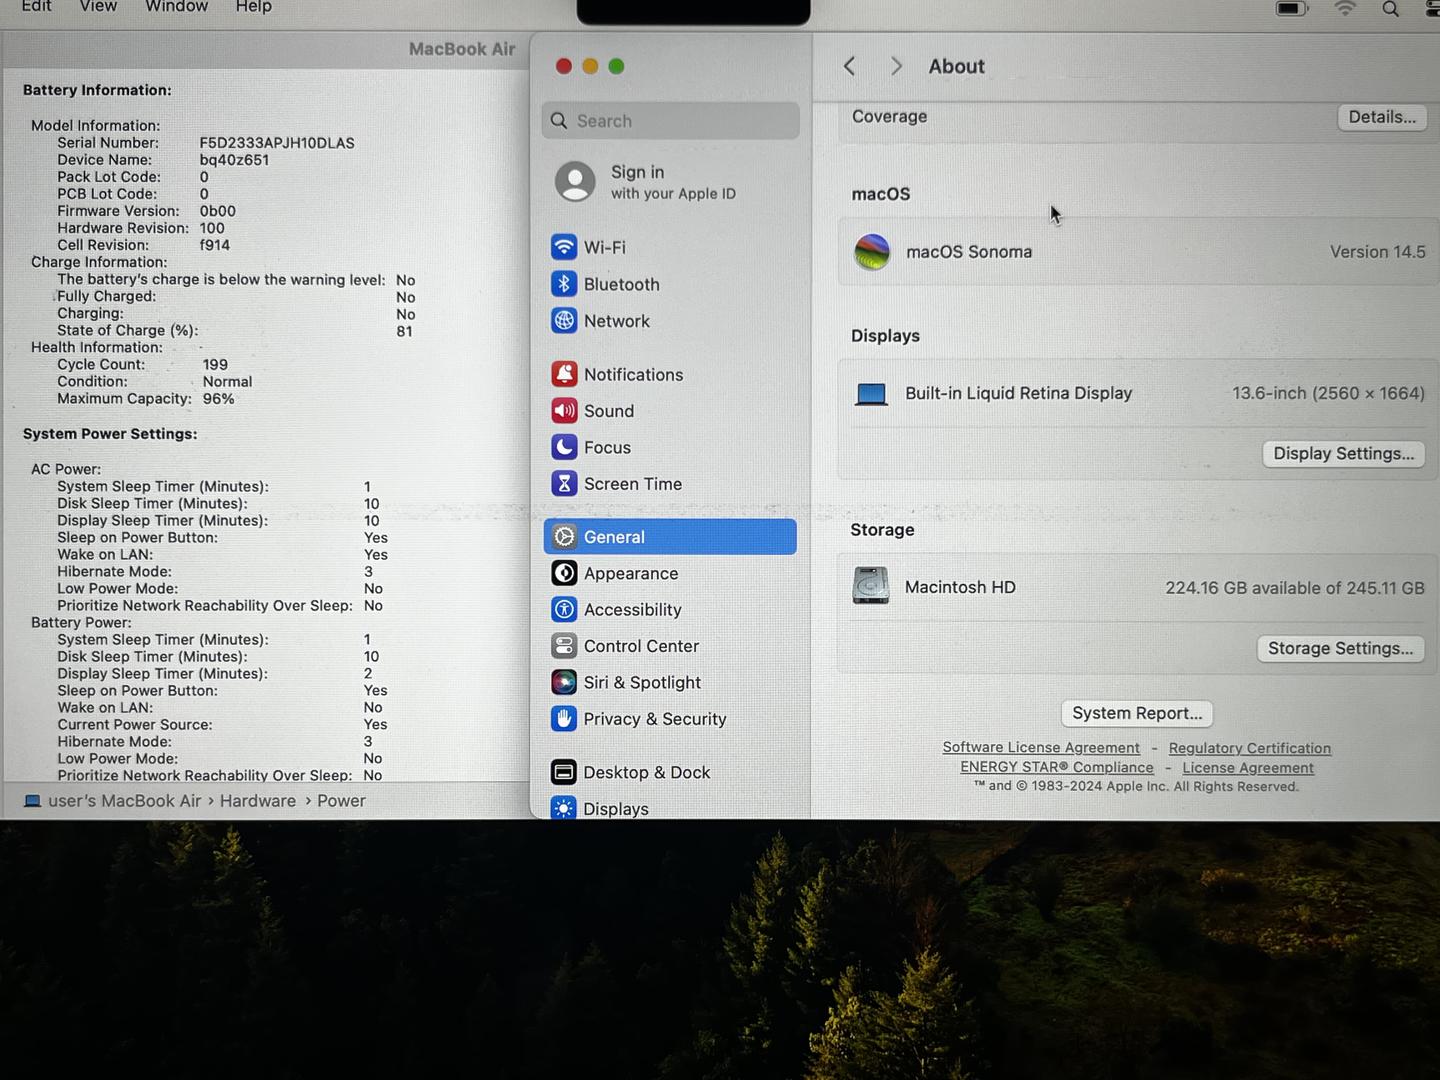Click the Displays icon in the sidebar

coord(564,808)
